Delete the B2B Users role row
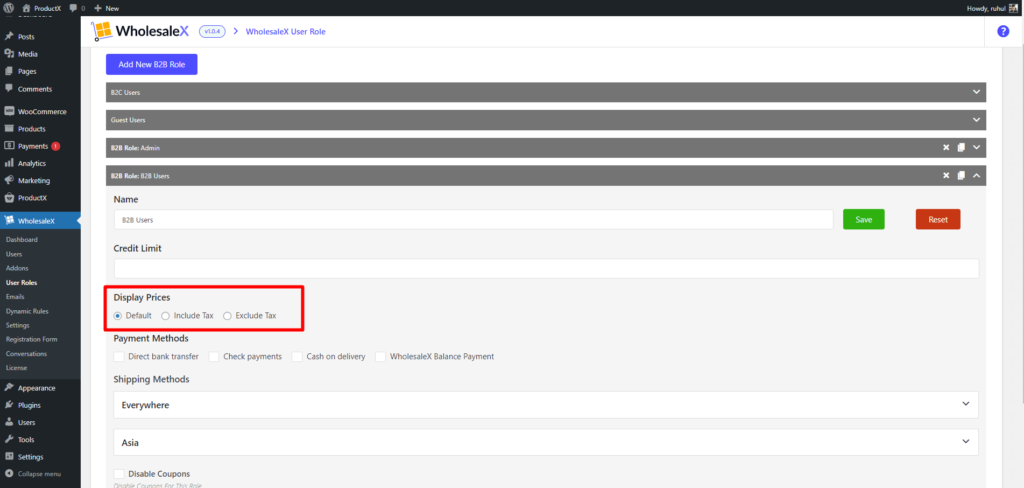Viewport: 1024px width, 488px height. tap(946, 175)
